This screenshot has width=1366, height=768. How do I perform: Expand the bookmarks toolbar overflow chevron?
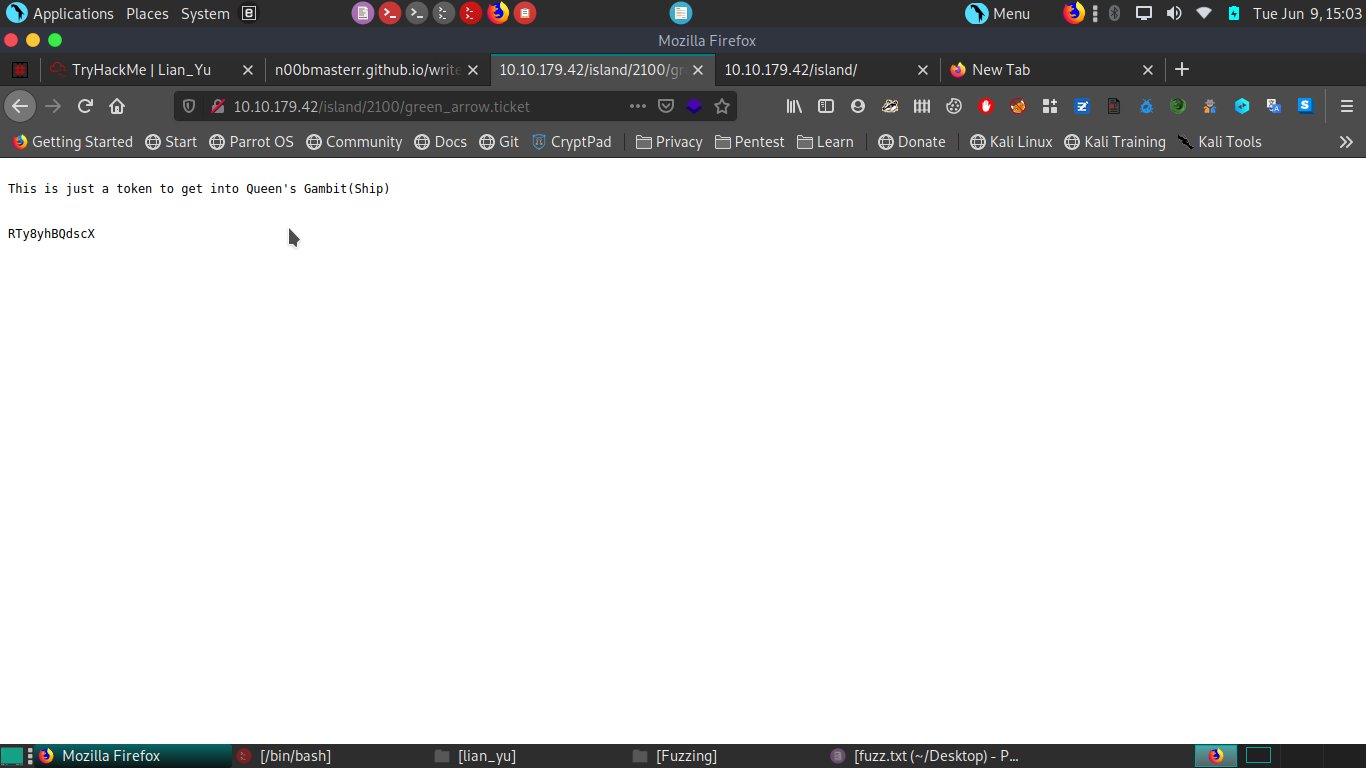pos(1346,142)
